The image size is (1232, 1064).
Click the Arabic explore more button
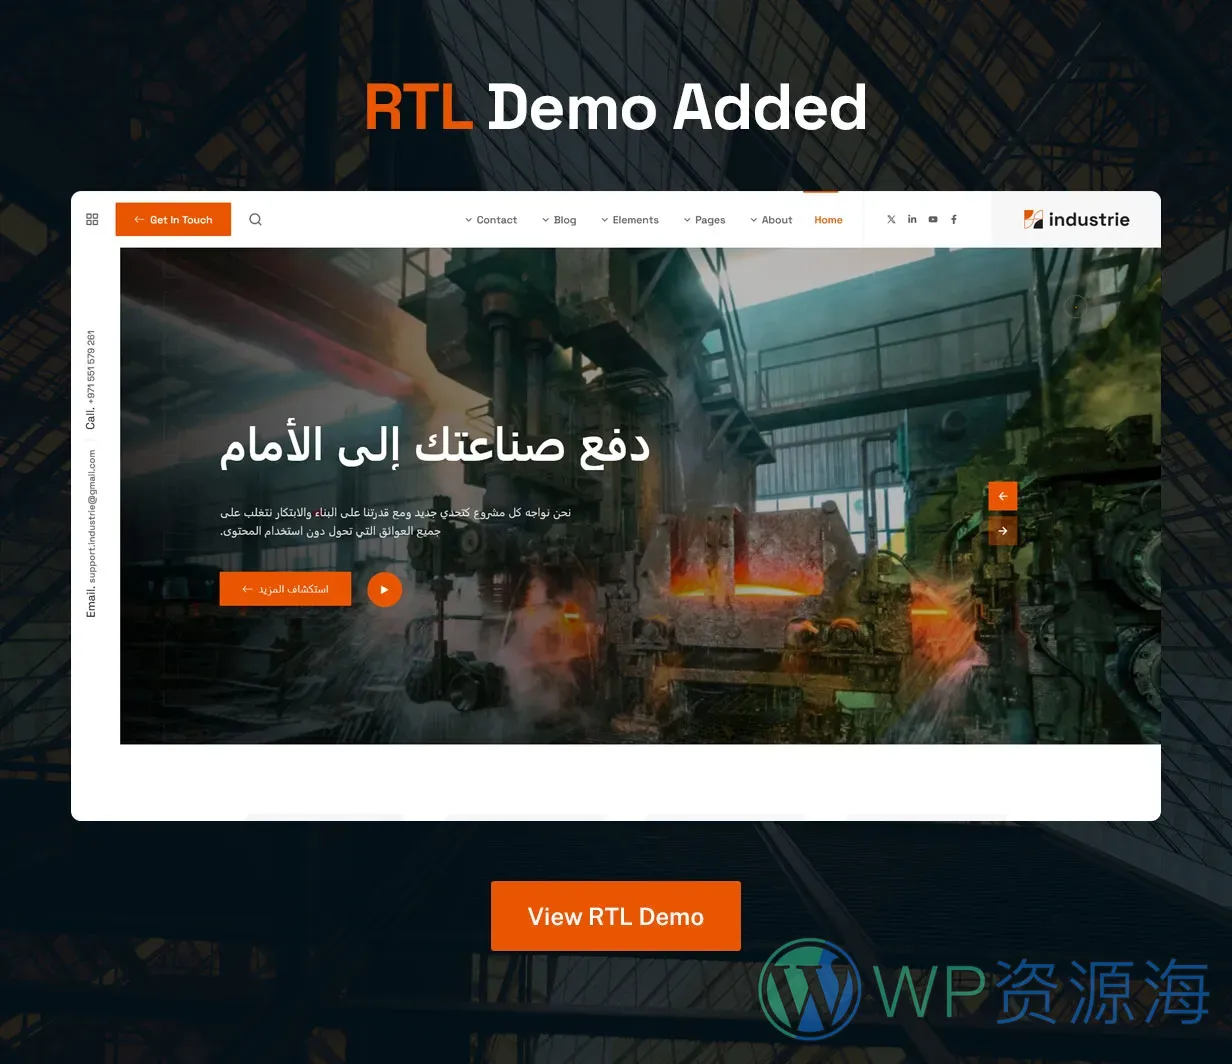tap(285, 589)
